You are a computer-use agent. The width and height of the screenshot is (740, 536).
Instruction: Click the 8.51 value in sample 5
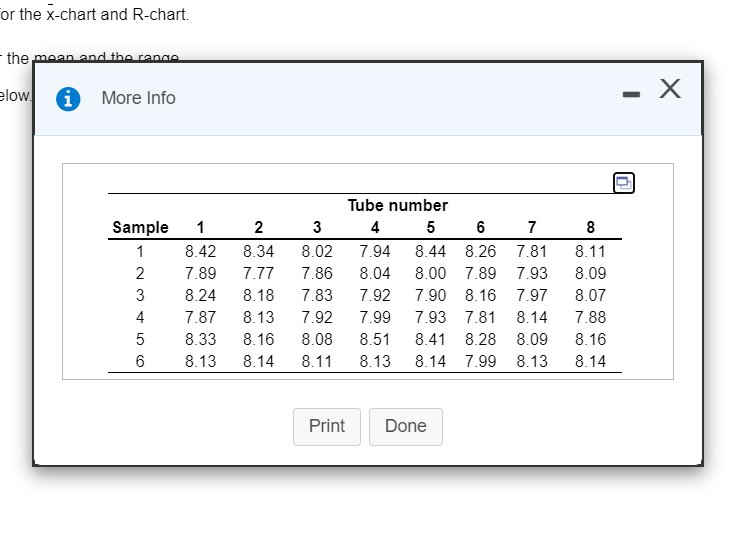pos(375,339)
